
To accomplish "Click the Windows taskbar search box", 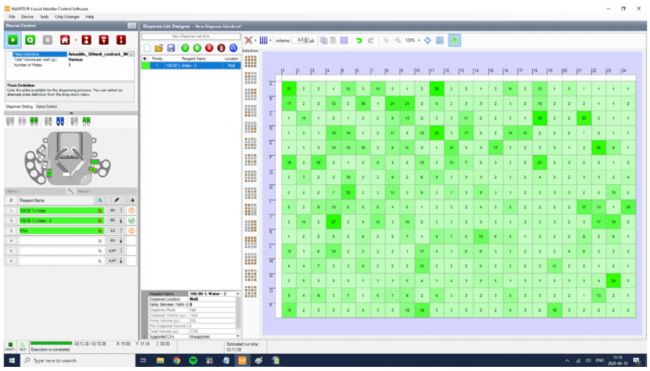I will pos(79,361).
